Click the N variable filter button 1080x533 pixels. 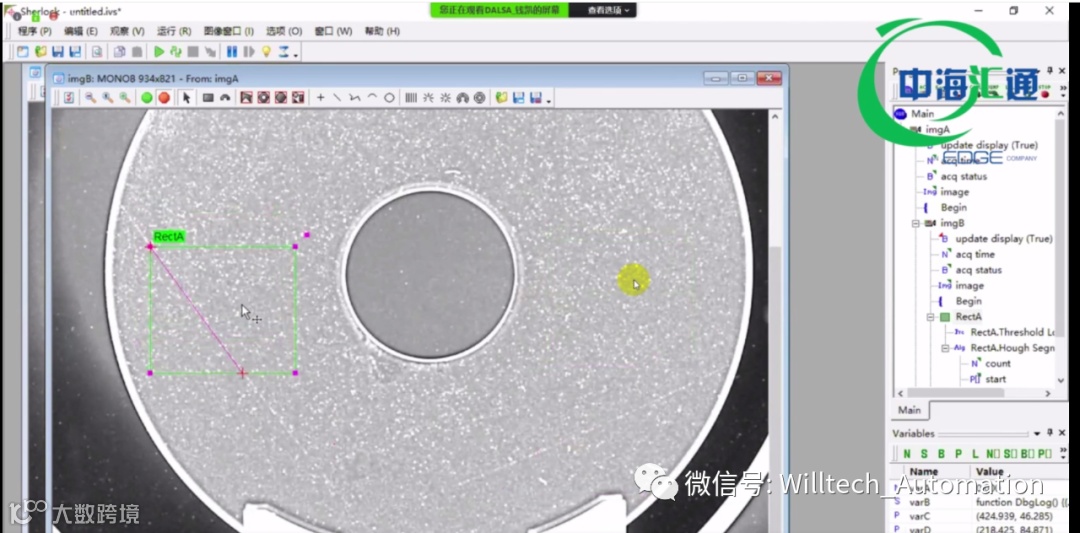click(x=906, y=454)
